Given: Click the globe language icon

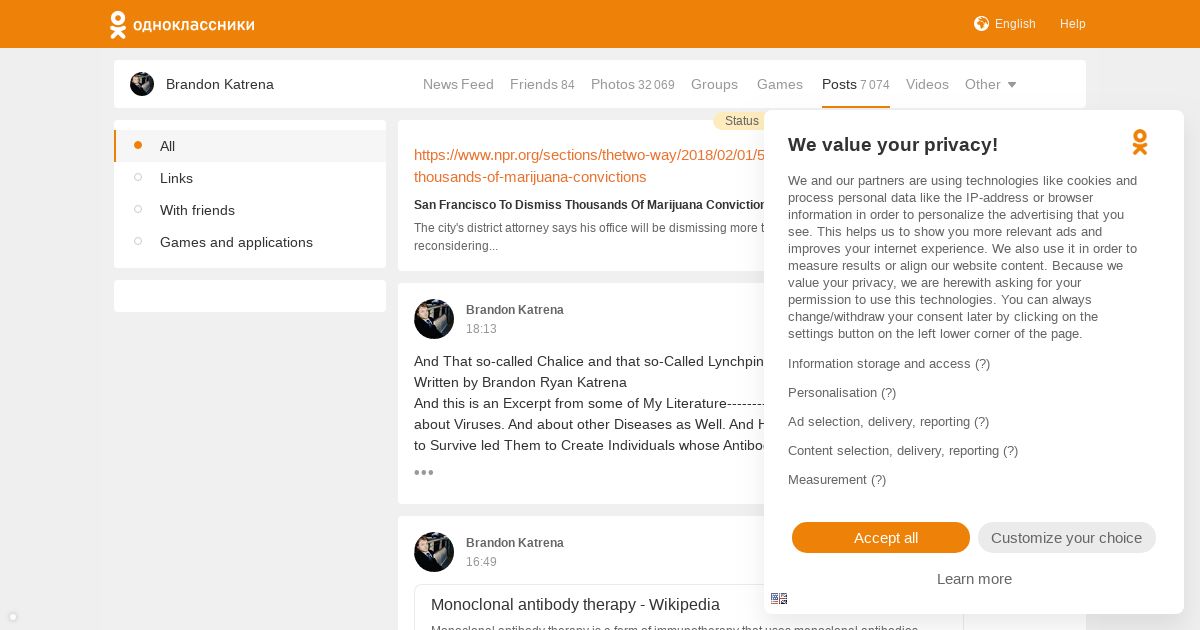Looking at the screenshot, I should pyautogui.click(x=981, y=23).
